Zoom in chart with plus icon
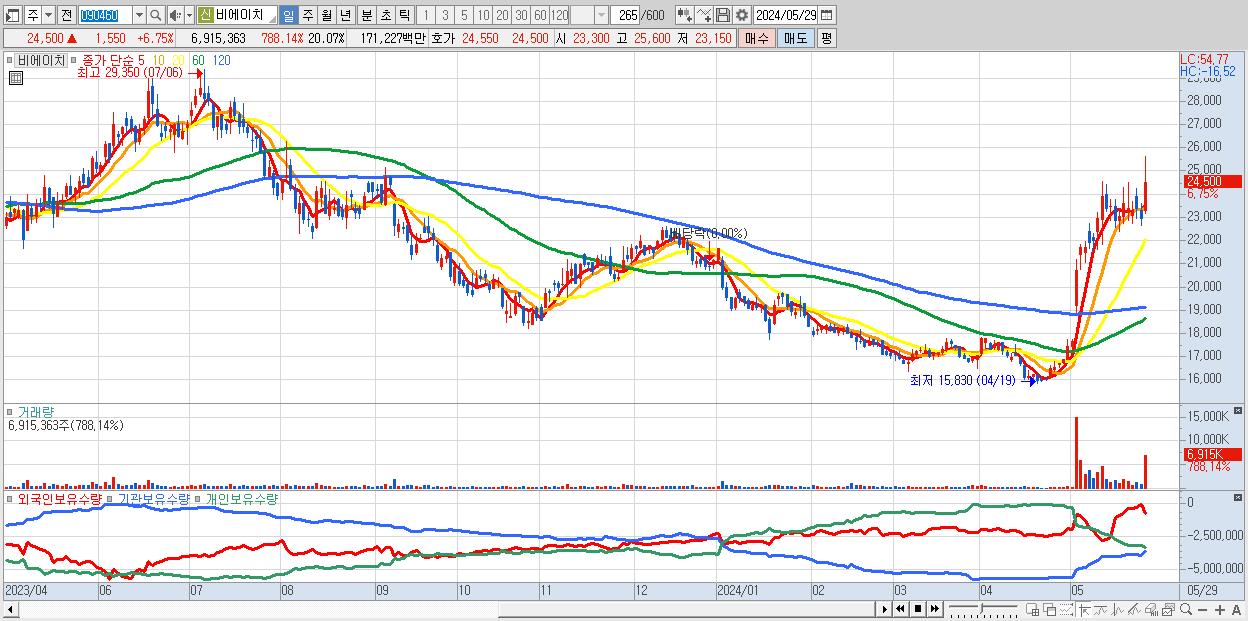 tap(1219, 610)
